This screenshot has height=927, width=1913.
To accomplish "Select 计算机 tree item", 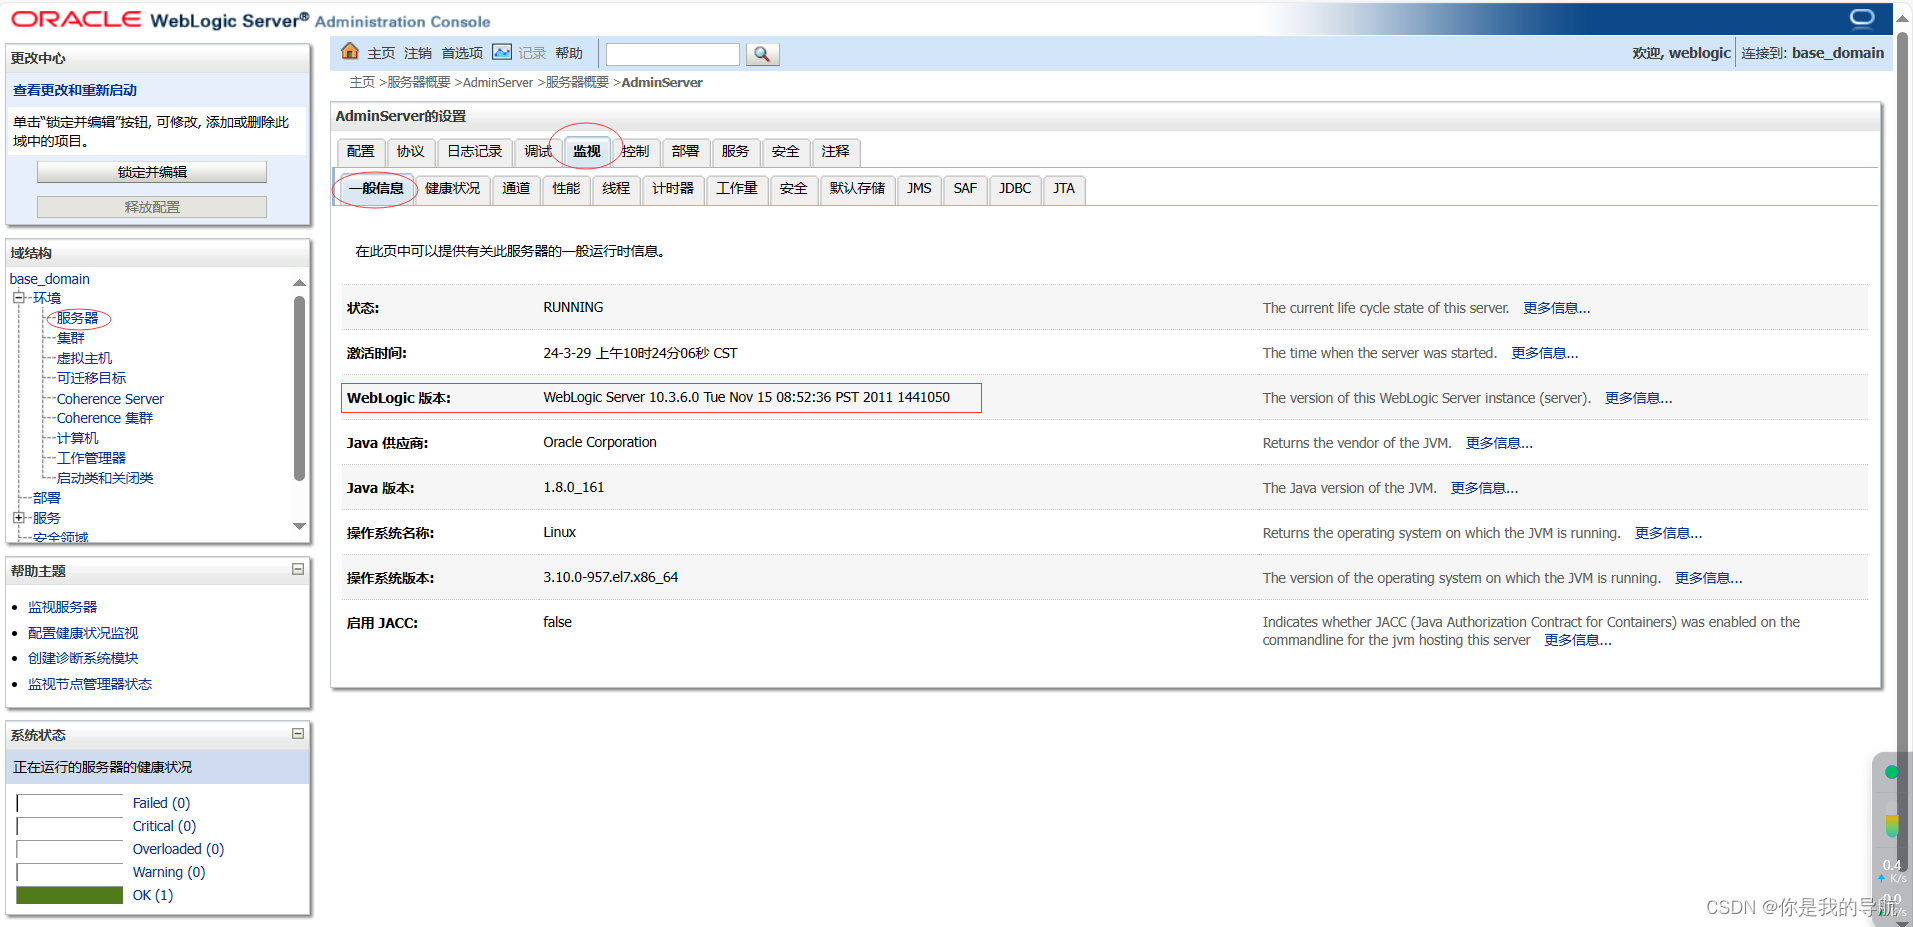I will [x=78, y=438].
